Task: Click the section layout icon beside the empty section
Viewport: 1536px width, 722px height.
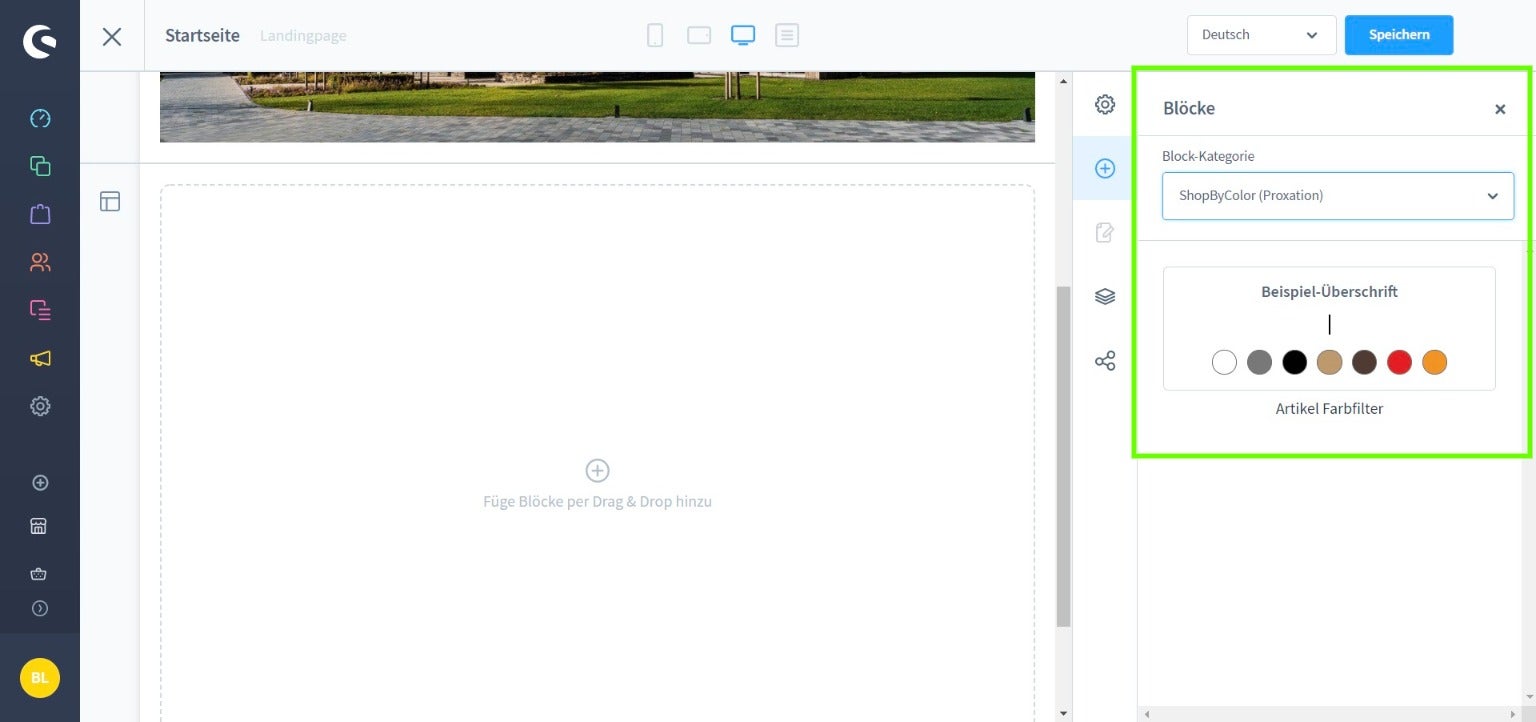Action: click(x=110, y=201)
